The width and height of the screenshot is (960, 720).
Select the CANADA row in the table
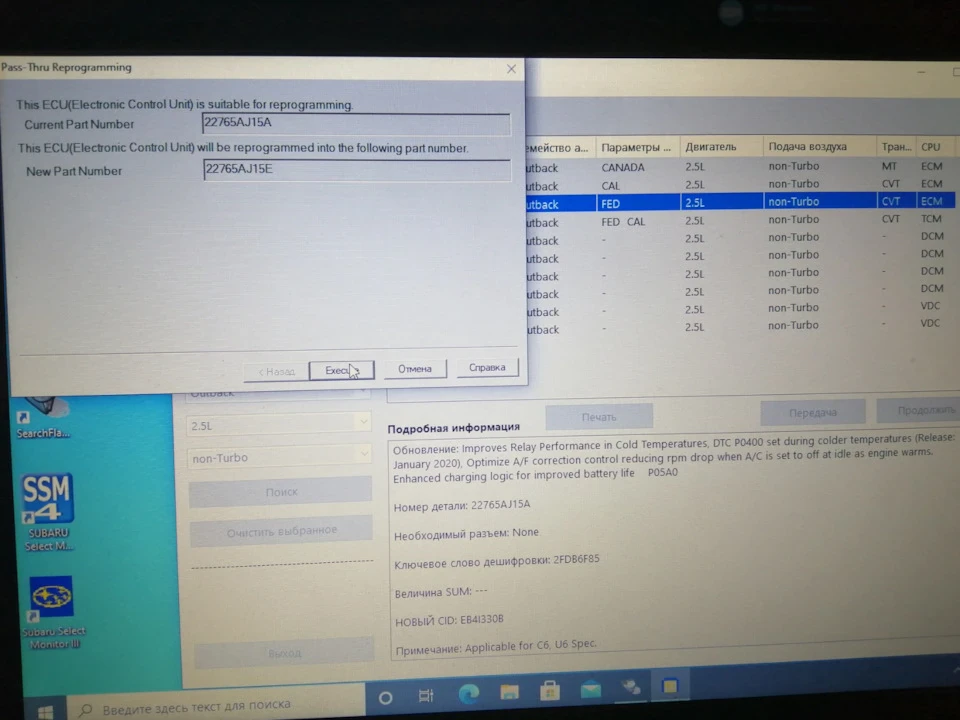point(742,167)
